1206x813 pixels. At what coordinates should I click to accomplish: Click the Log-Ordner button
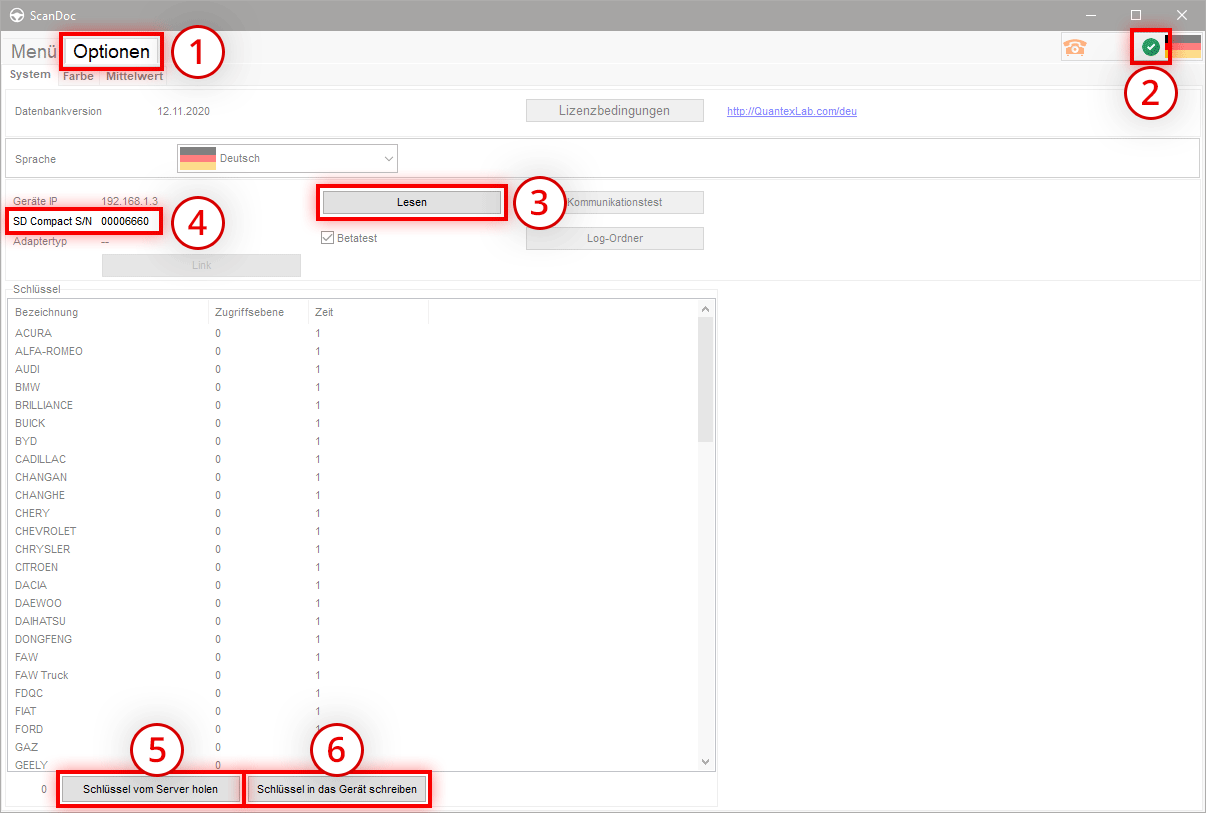[x=614, y=238]
